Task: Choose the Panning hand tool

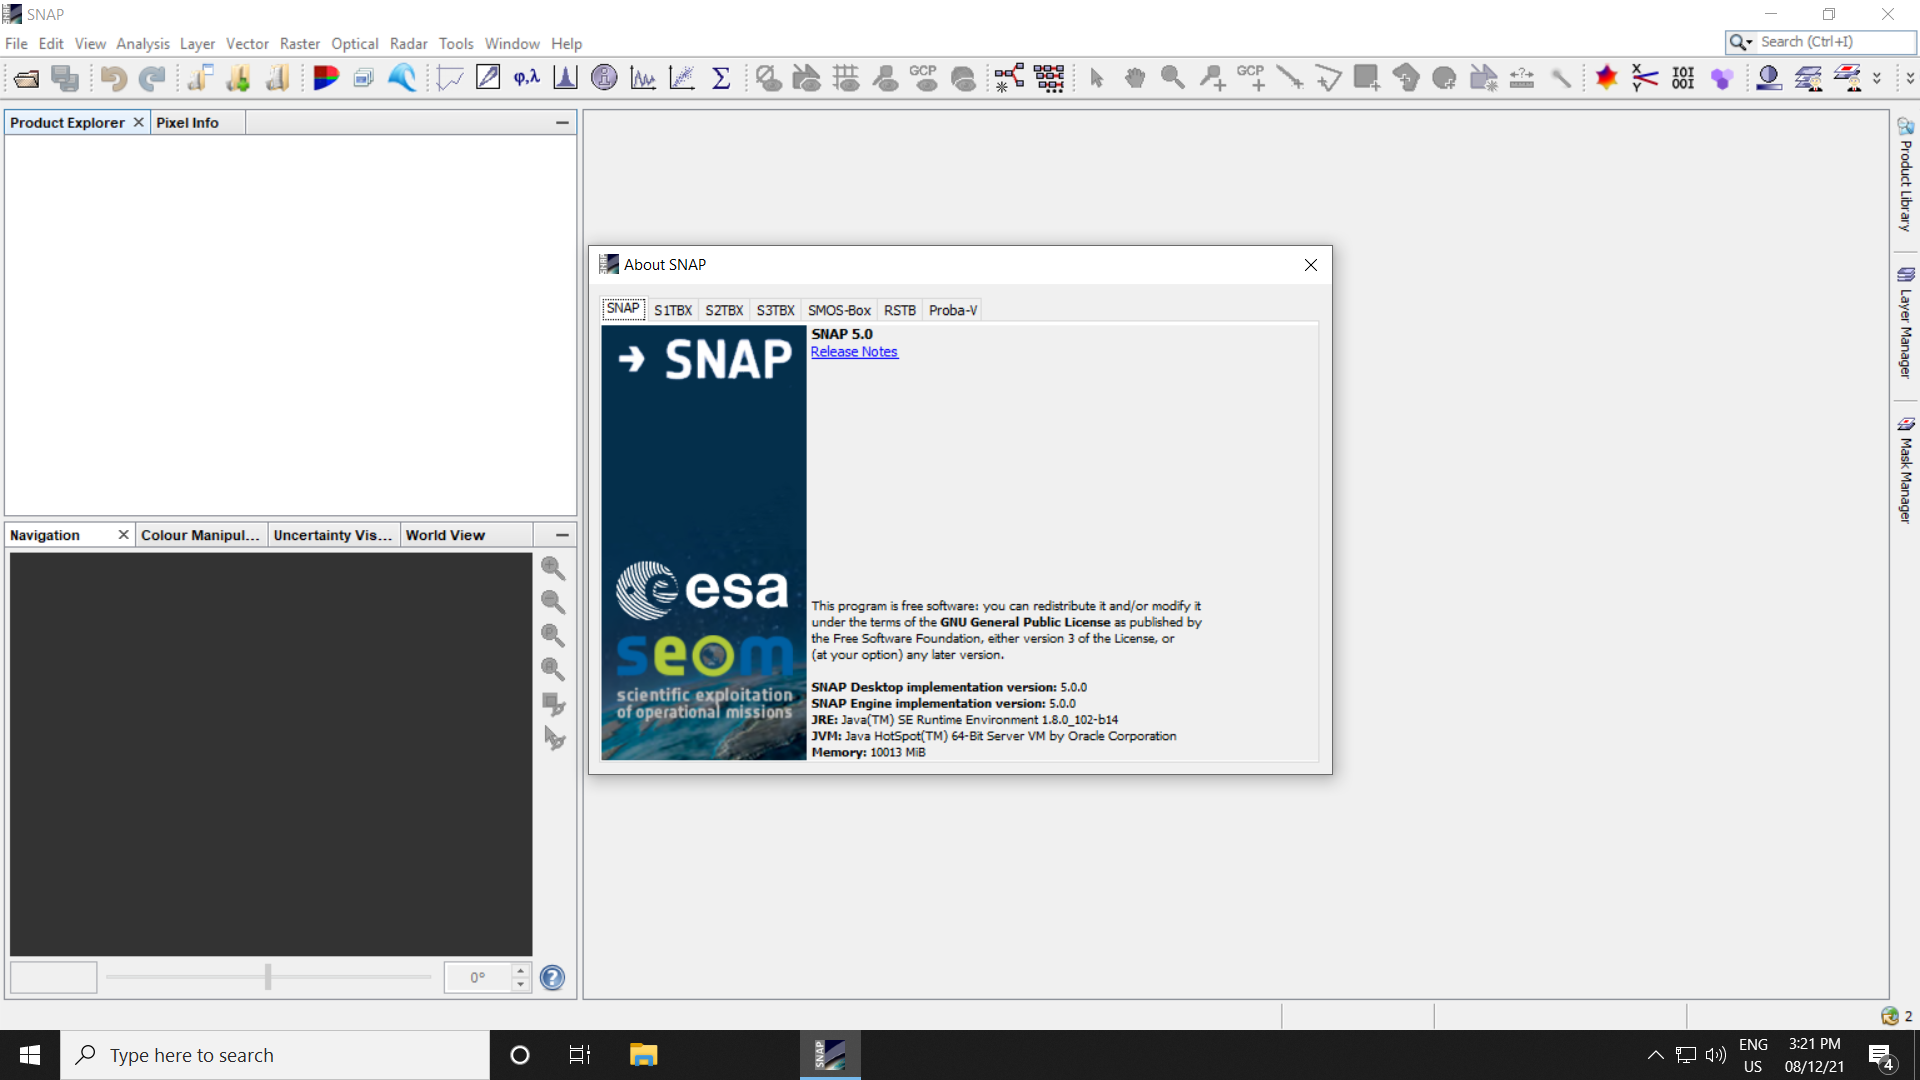Action: pyautogui.click(x=1134, y=78)
